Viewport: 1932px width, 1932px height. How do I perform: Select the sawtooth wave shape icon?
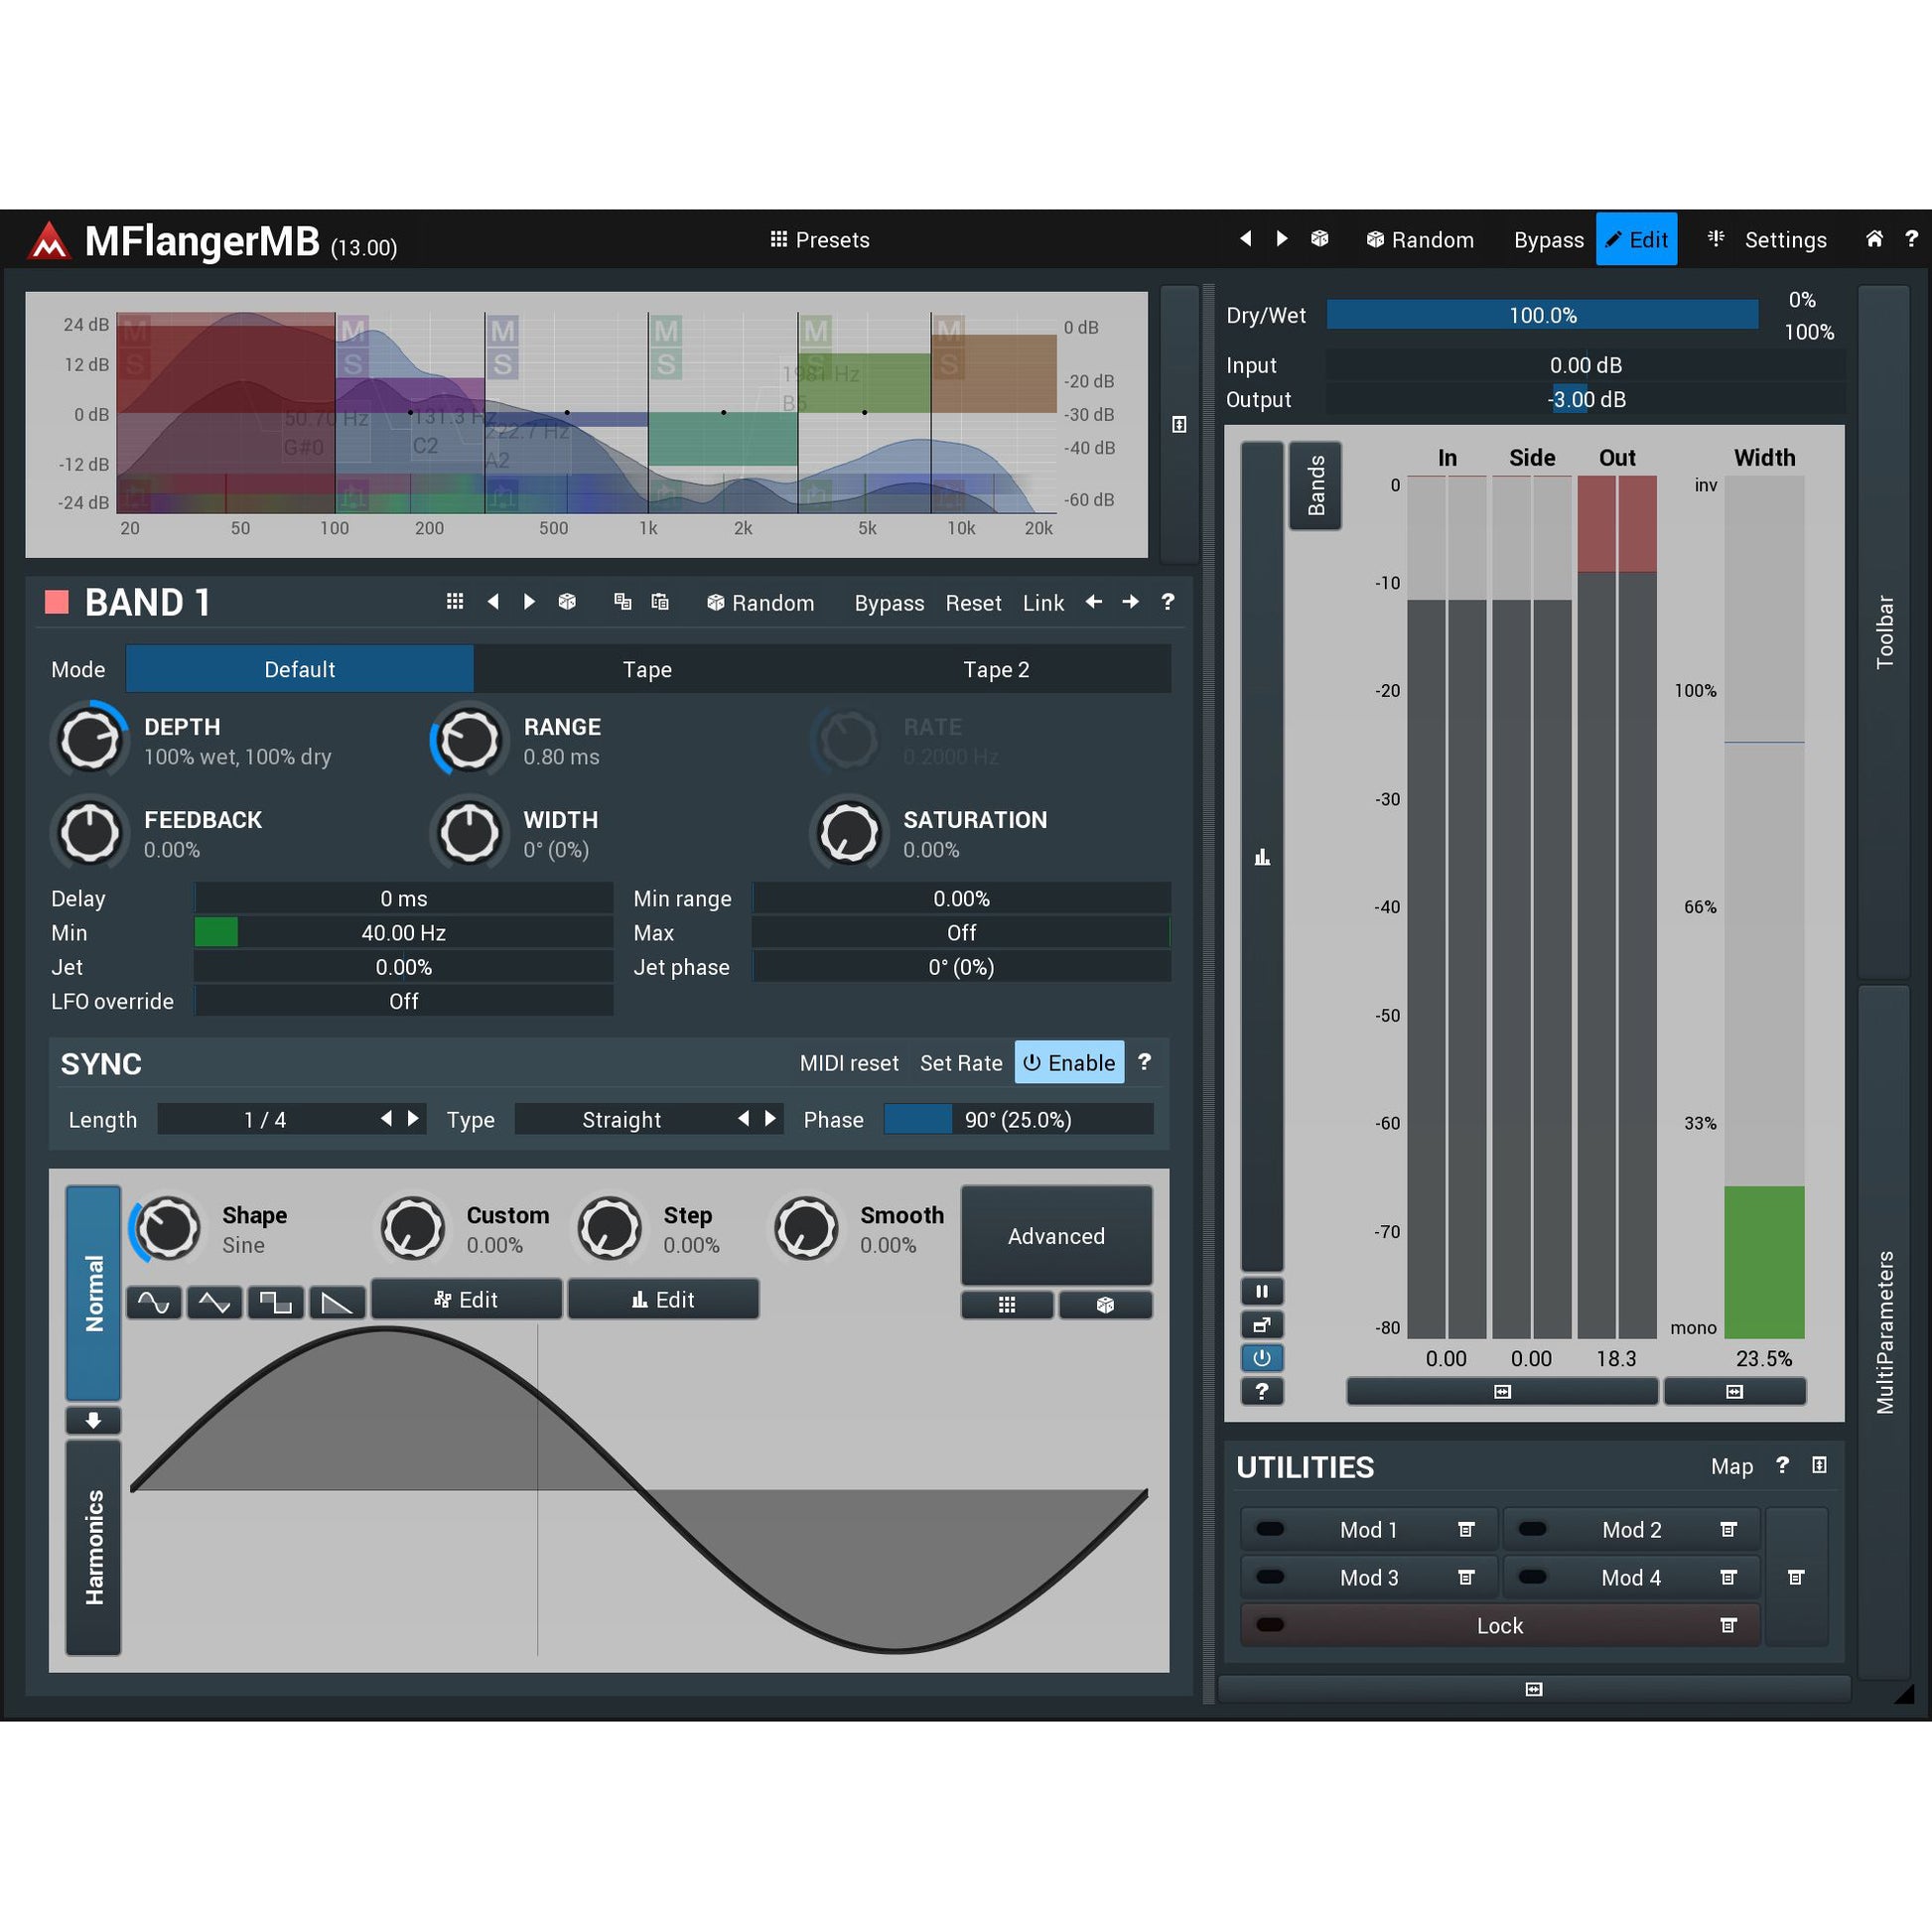tap(337, 1302)
